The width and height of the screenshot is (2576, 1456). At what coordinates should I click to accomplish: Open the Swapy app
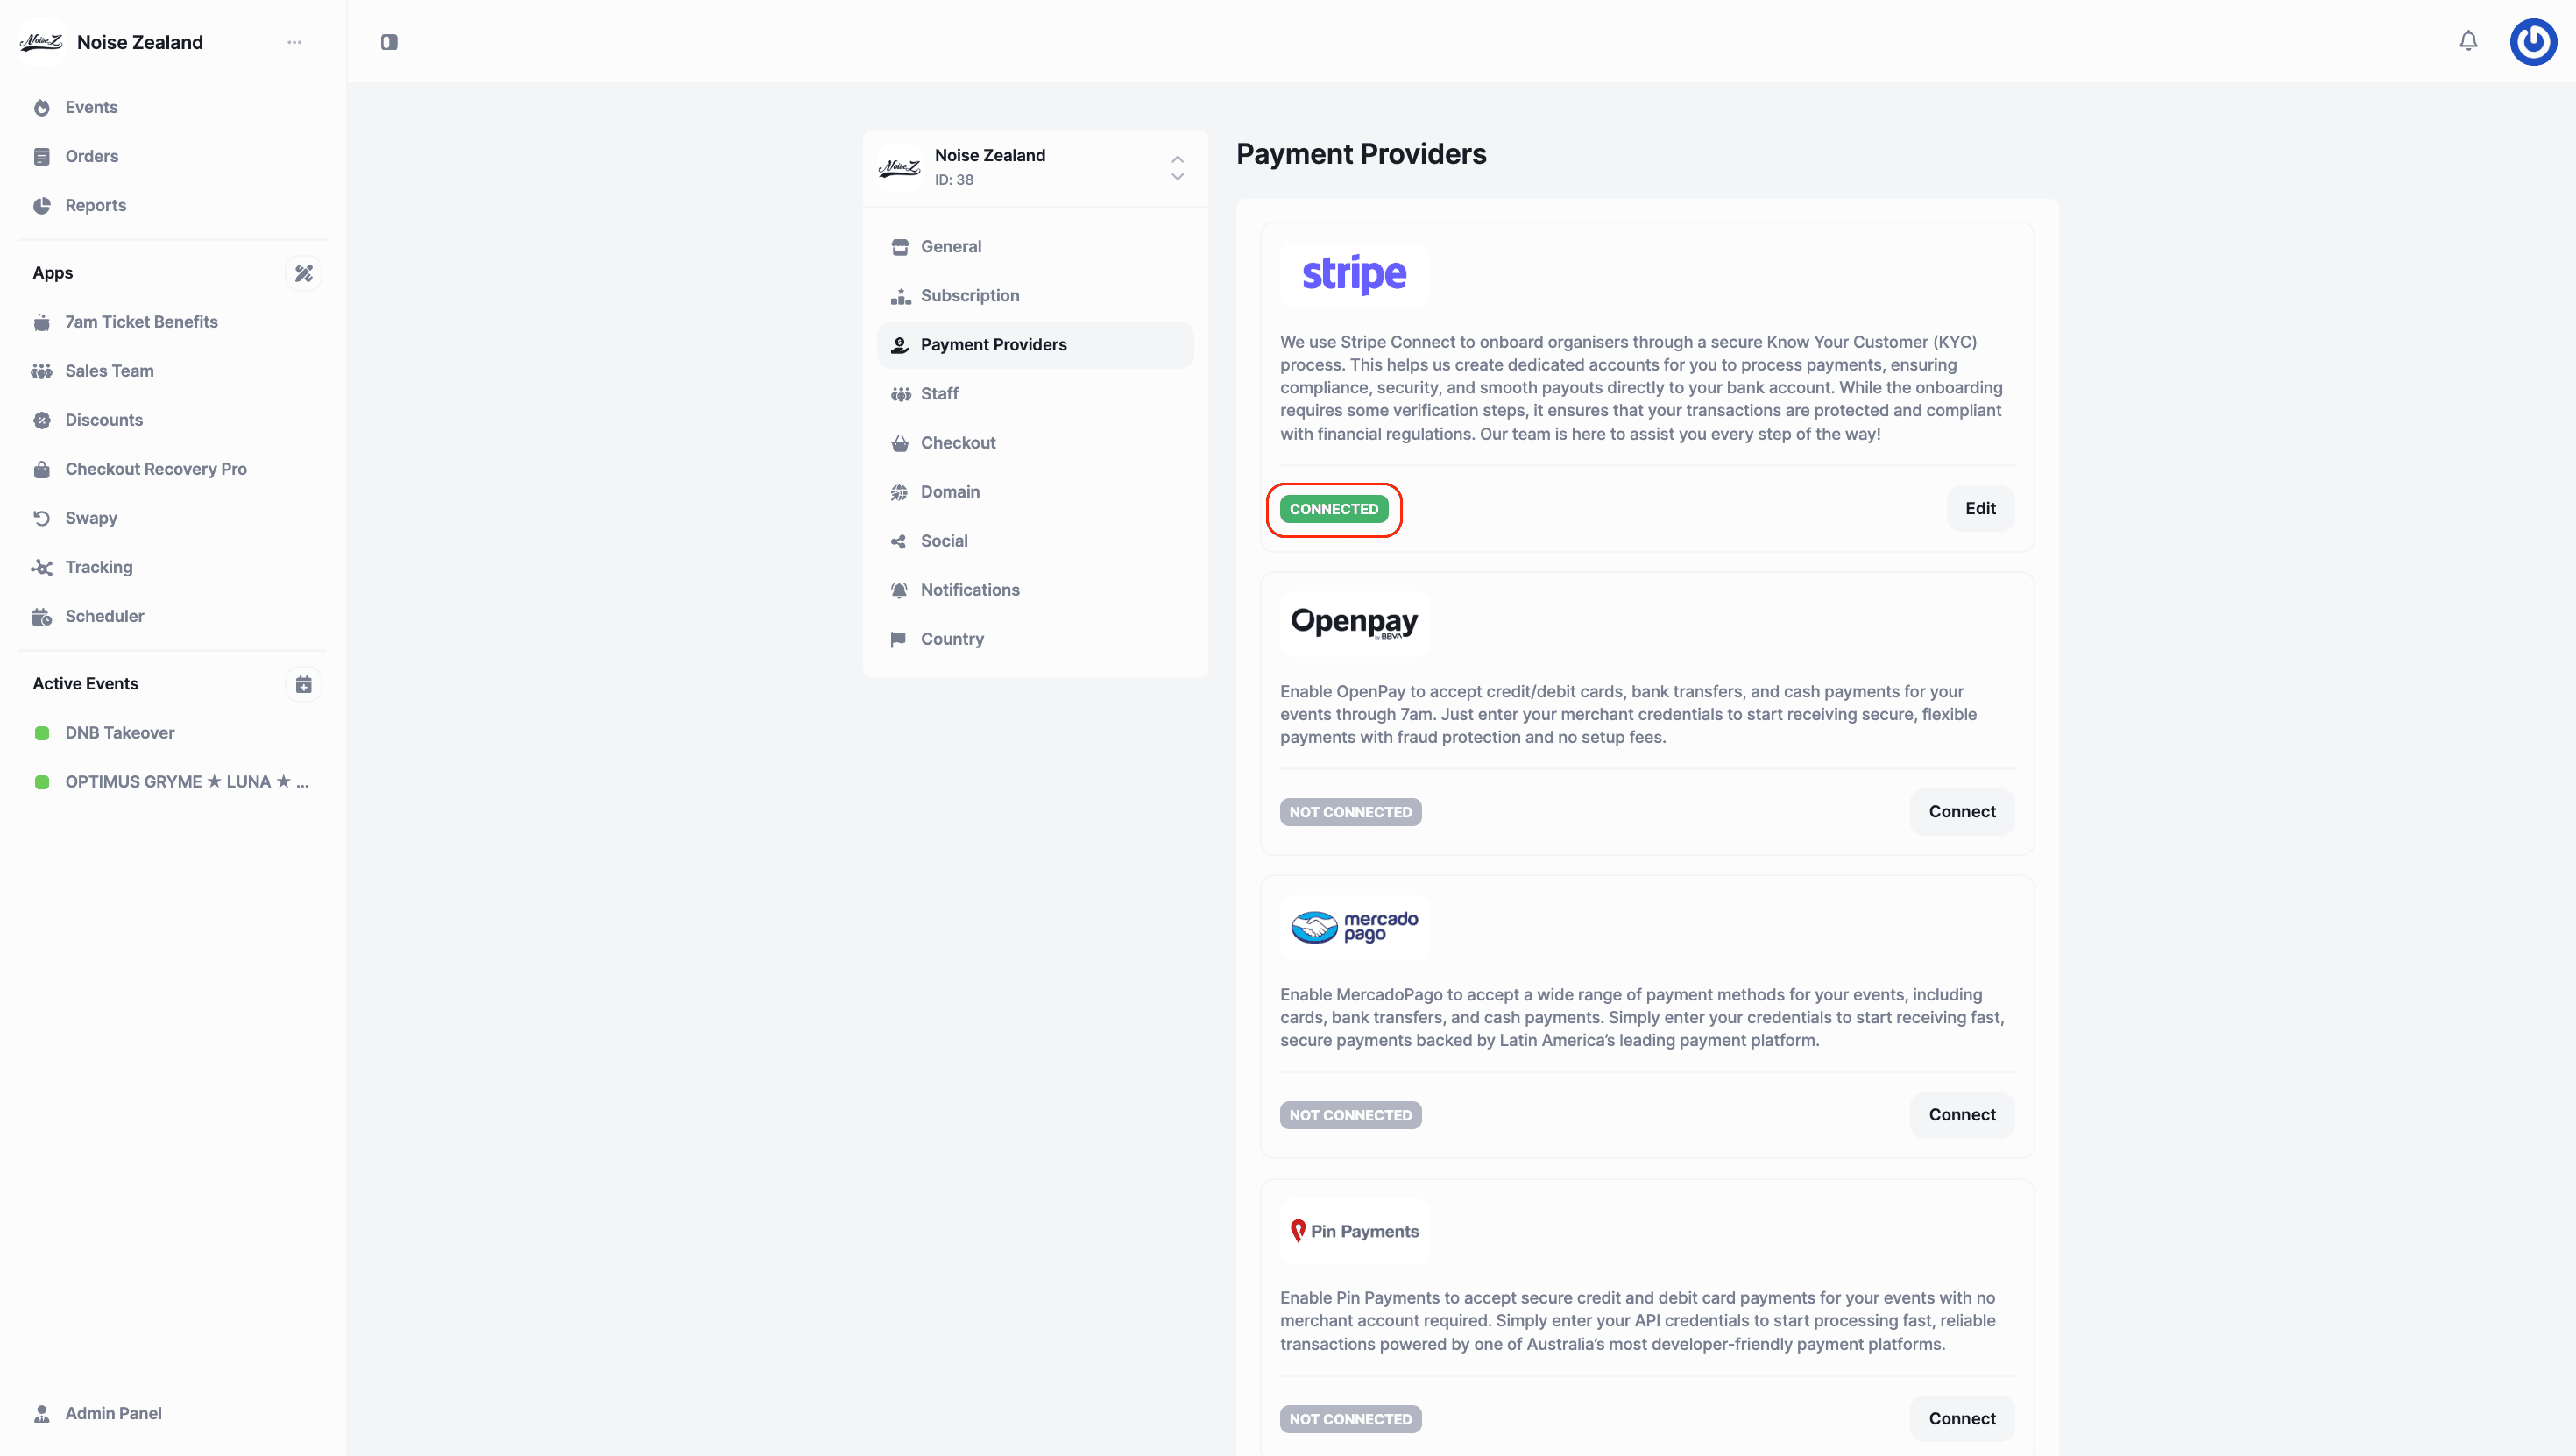tap(91, 518)
